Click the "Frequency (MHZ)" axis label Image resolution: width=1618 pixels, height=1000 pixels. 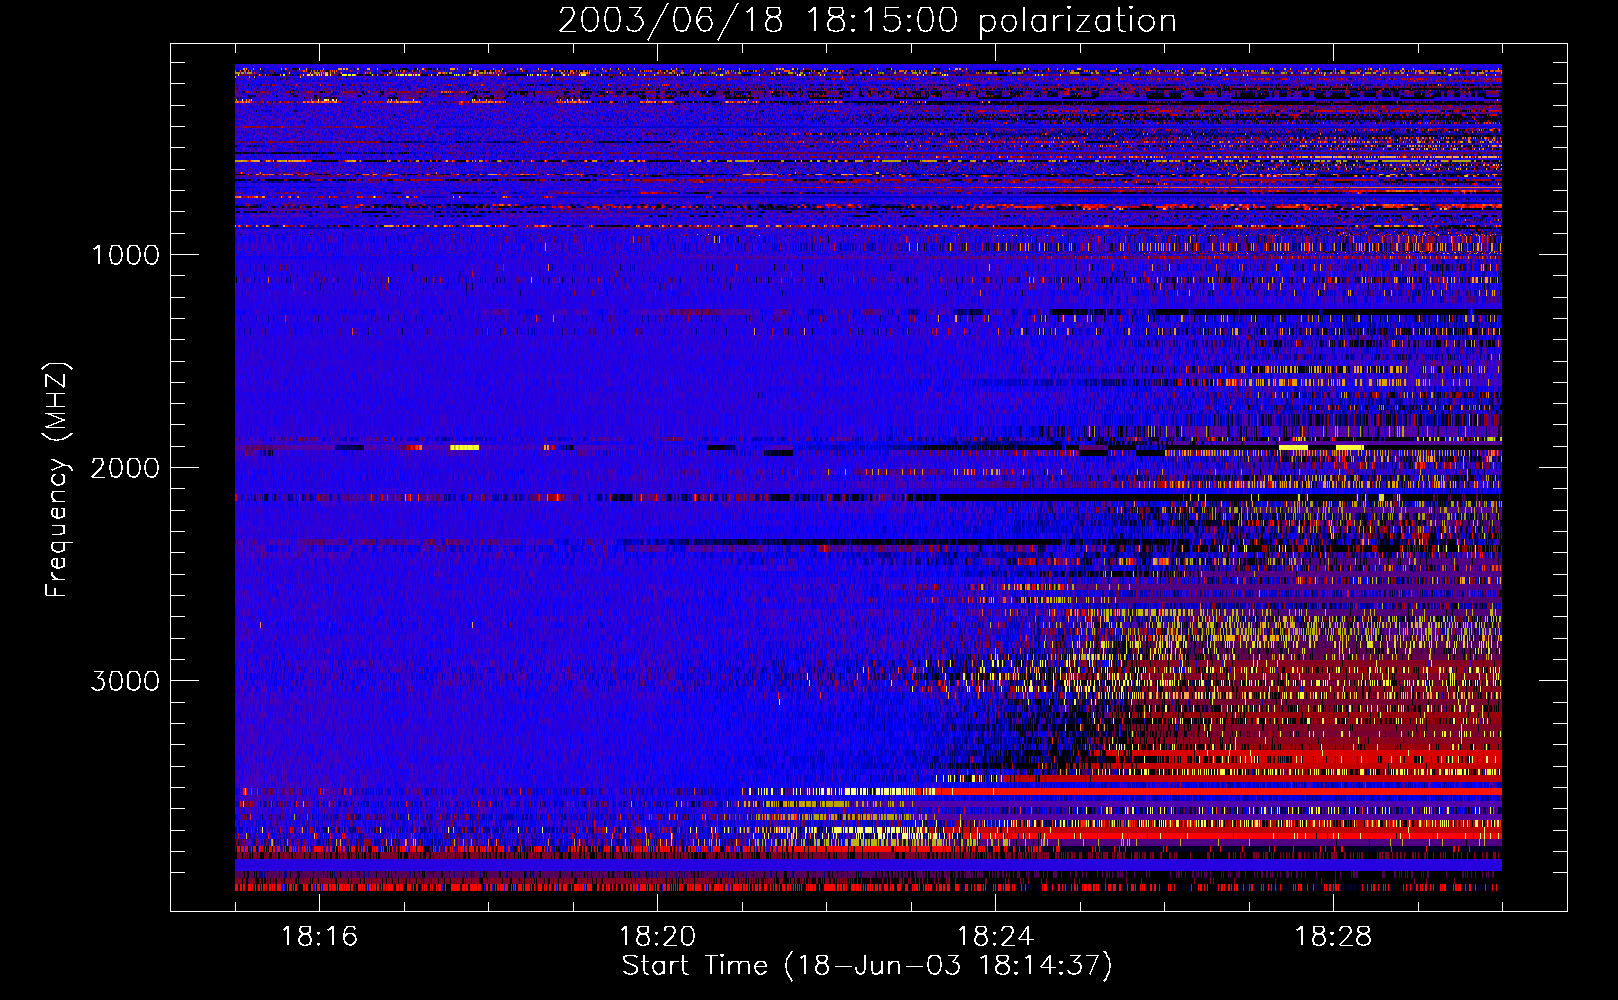(57, 480)
